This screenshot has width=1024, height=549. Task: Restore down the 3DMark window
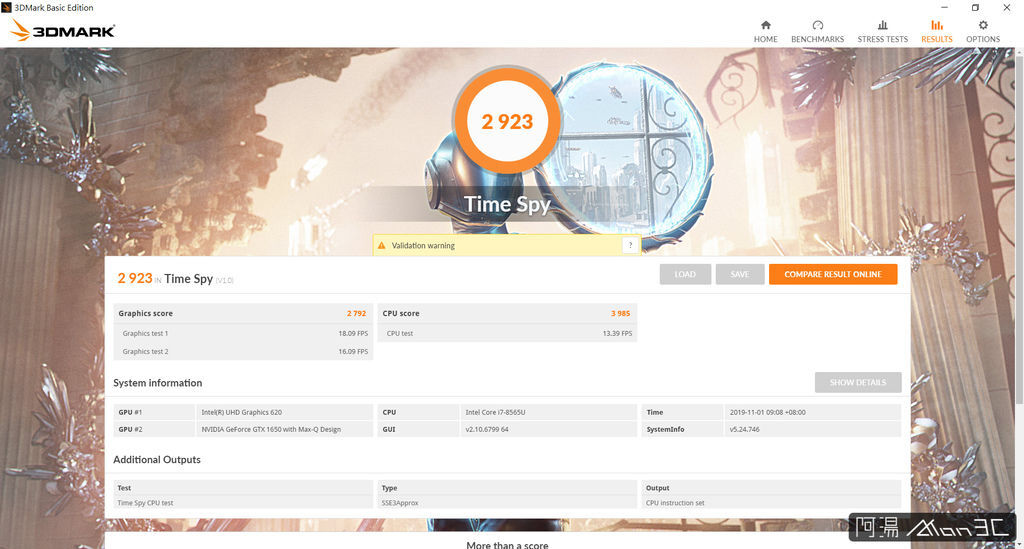[x=975, y=7]
